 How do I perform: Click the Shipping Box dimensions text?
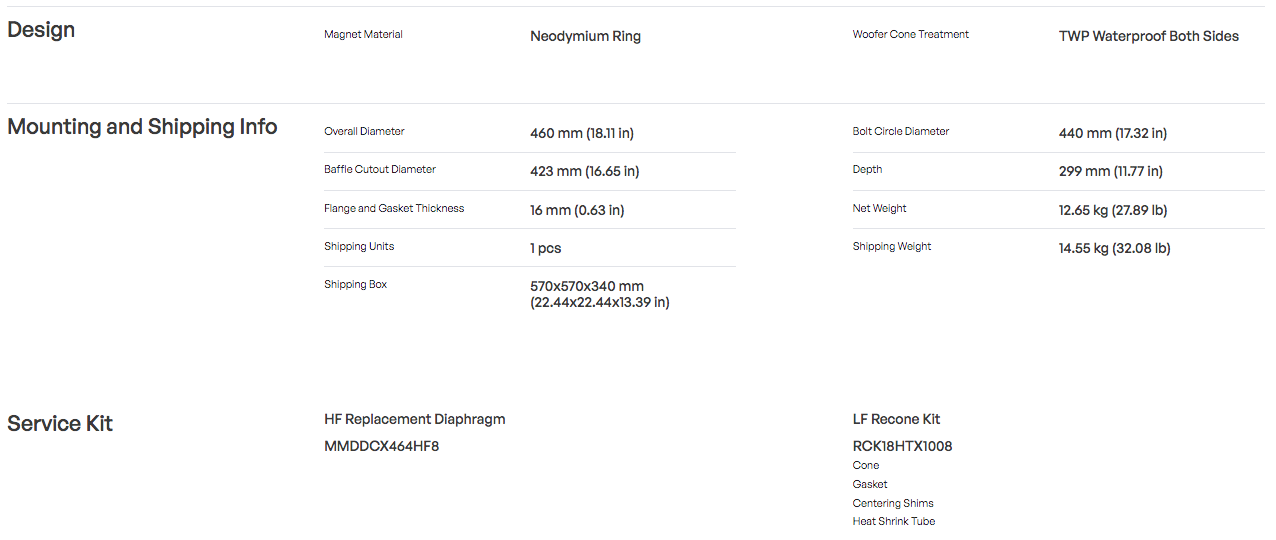pos(600,294)
